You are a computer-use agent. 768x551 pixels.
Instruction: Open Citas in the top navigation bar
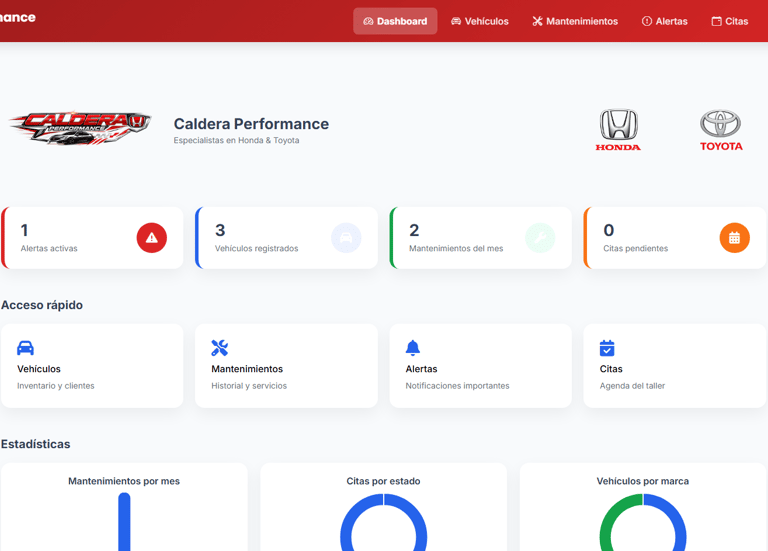[x=729, y=21]
